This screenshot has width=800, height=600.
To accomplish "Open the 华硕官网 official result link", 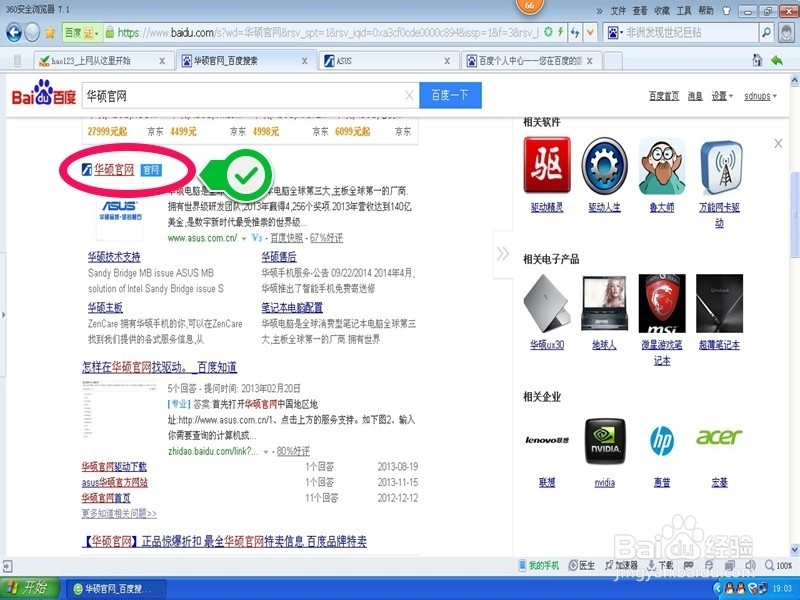I will tap(114, 169).
